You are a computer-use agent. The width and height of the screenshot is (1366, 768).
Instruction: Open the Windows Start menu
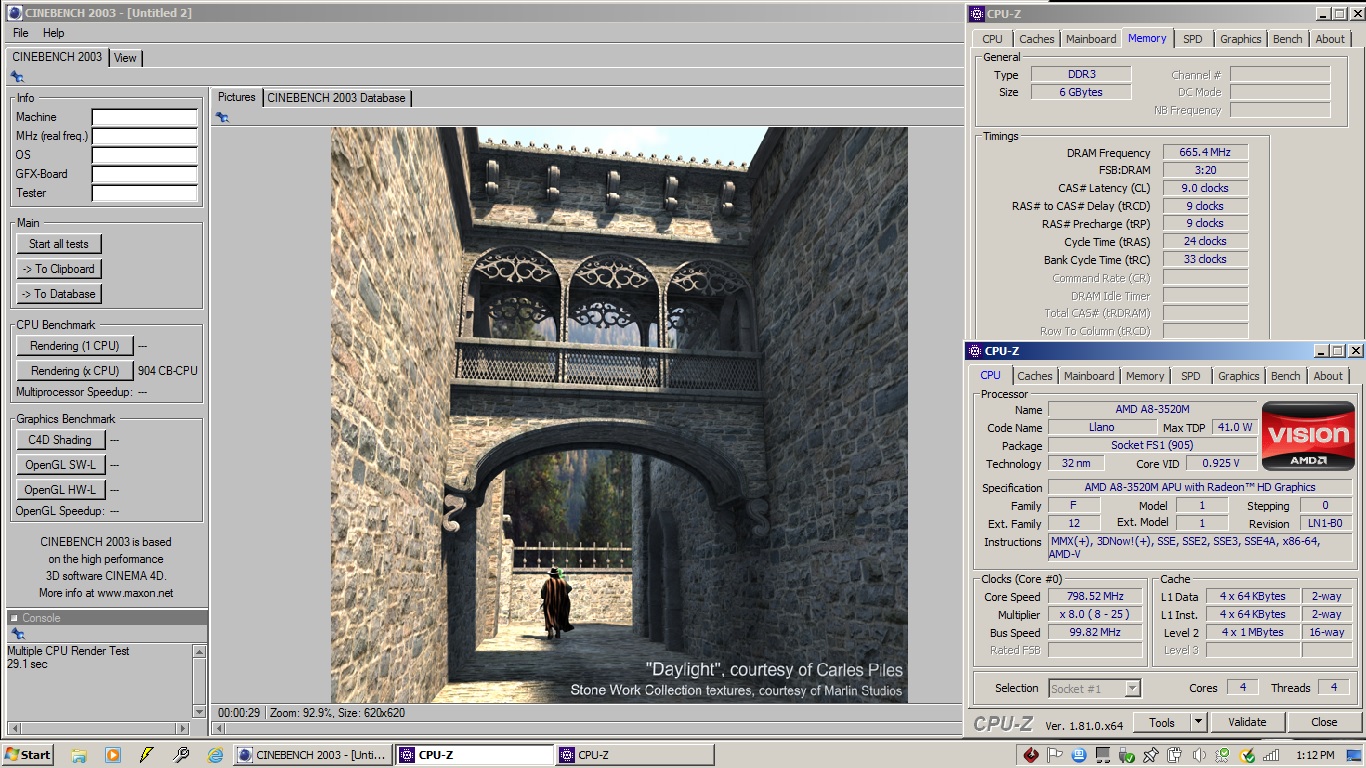(28, 755)
